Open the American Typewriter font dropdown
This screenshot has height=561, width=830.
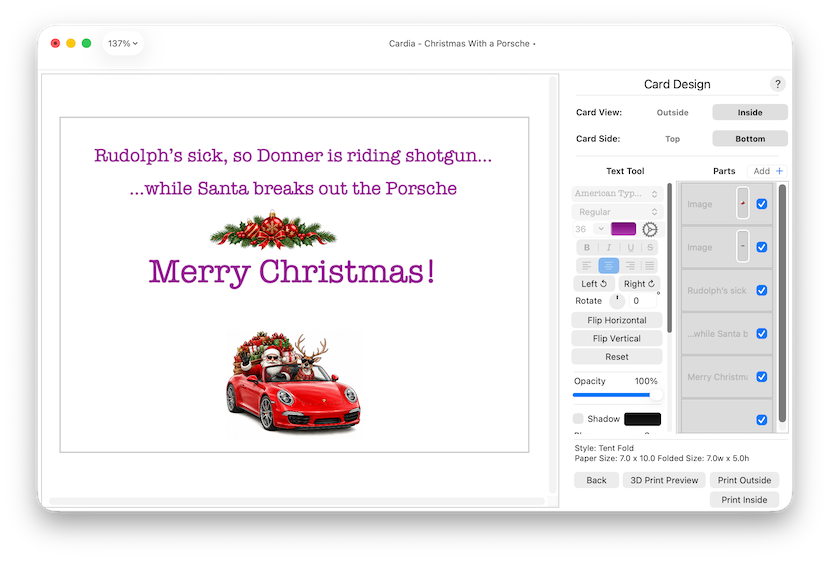617,194
